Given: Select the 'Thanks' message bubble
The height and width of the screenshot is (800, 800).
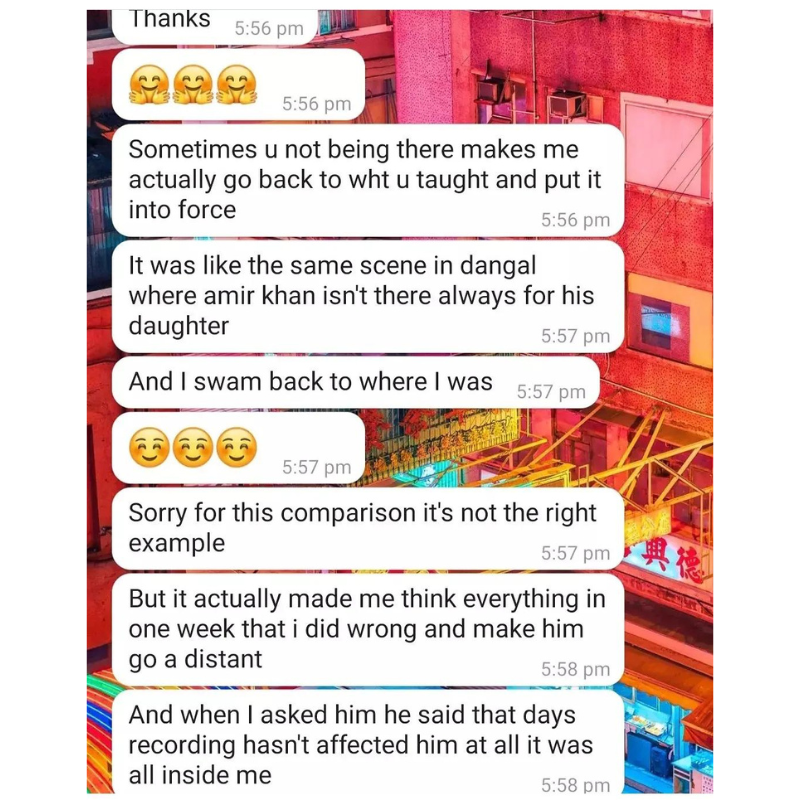Looking at the screenshot, I should (x=215, y=27).
